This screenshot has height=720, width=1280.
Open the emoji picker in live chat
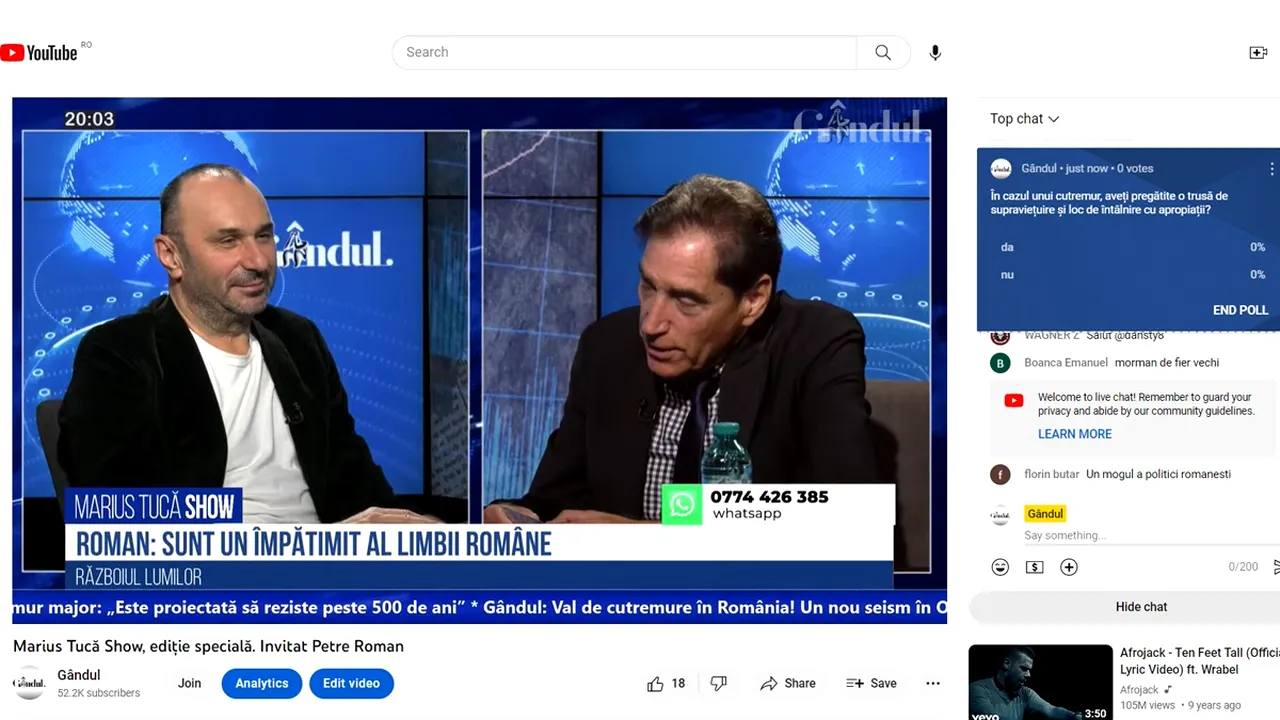1000,567
